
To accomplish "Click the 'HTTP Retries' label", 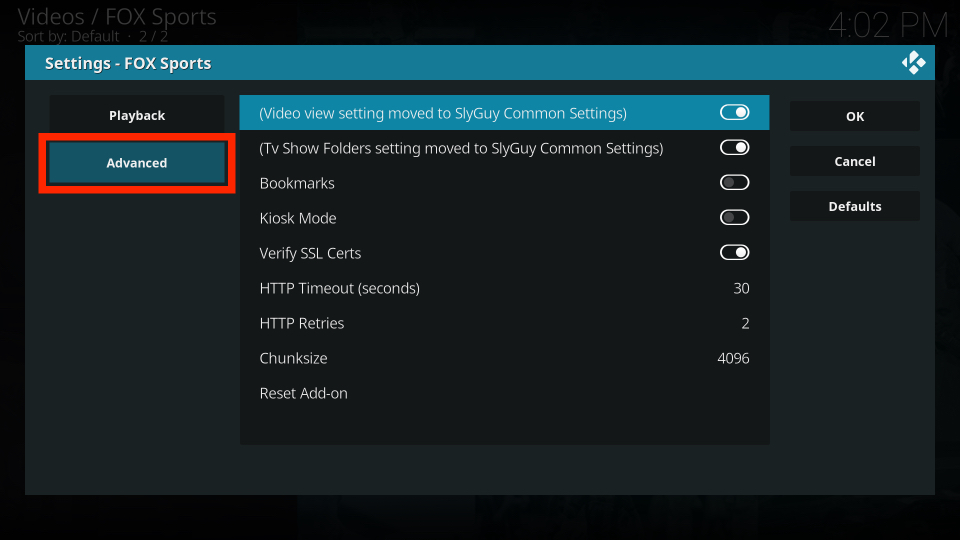I will pos(301,323).
